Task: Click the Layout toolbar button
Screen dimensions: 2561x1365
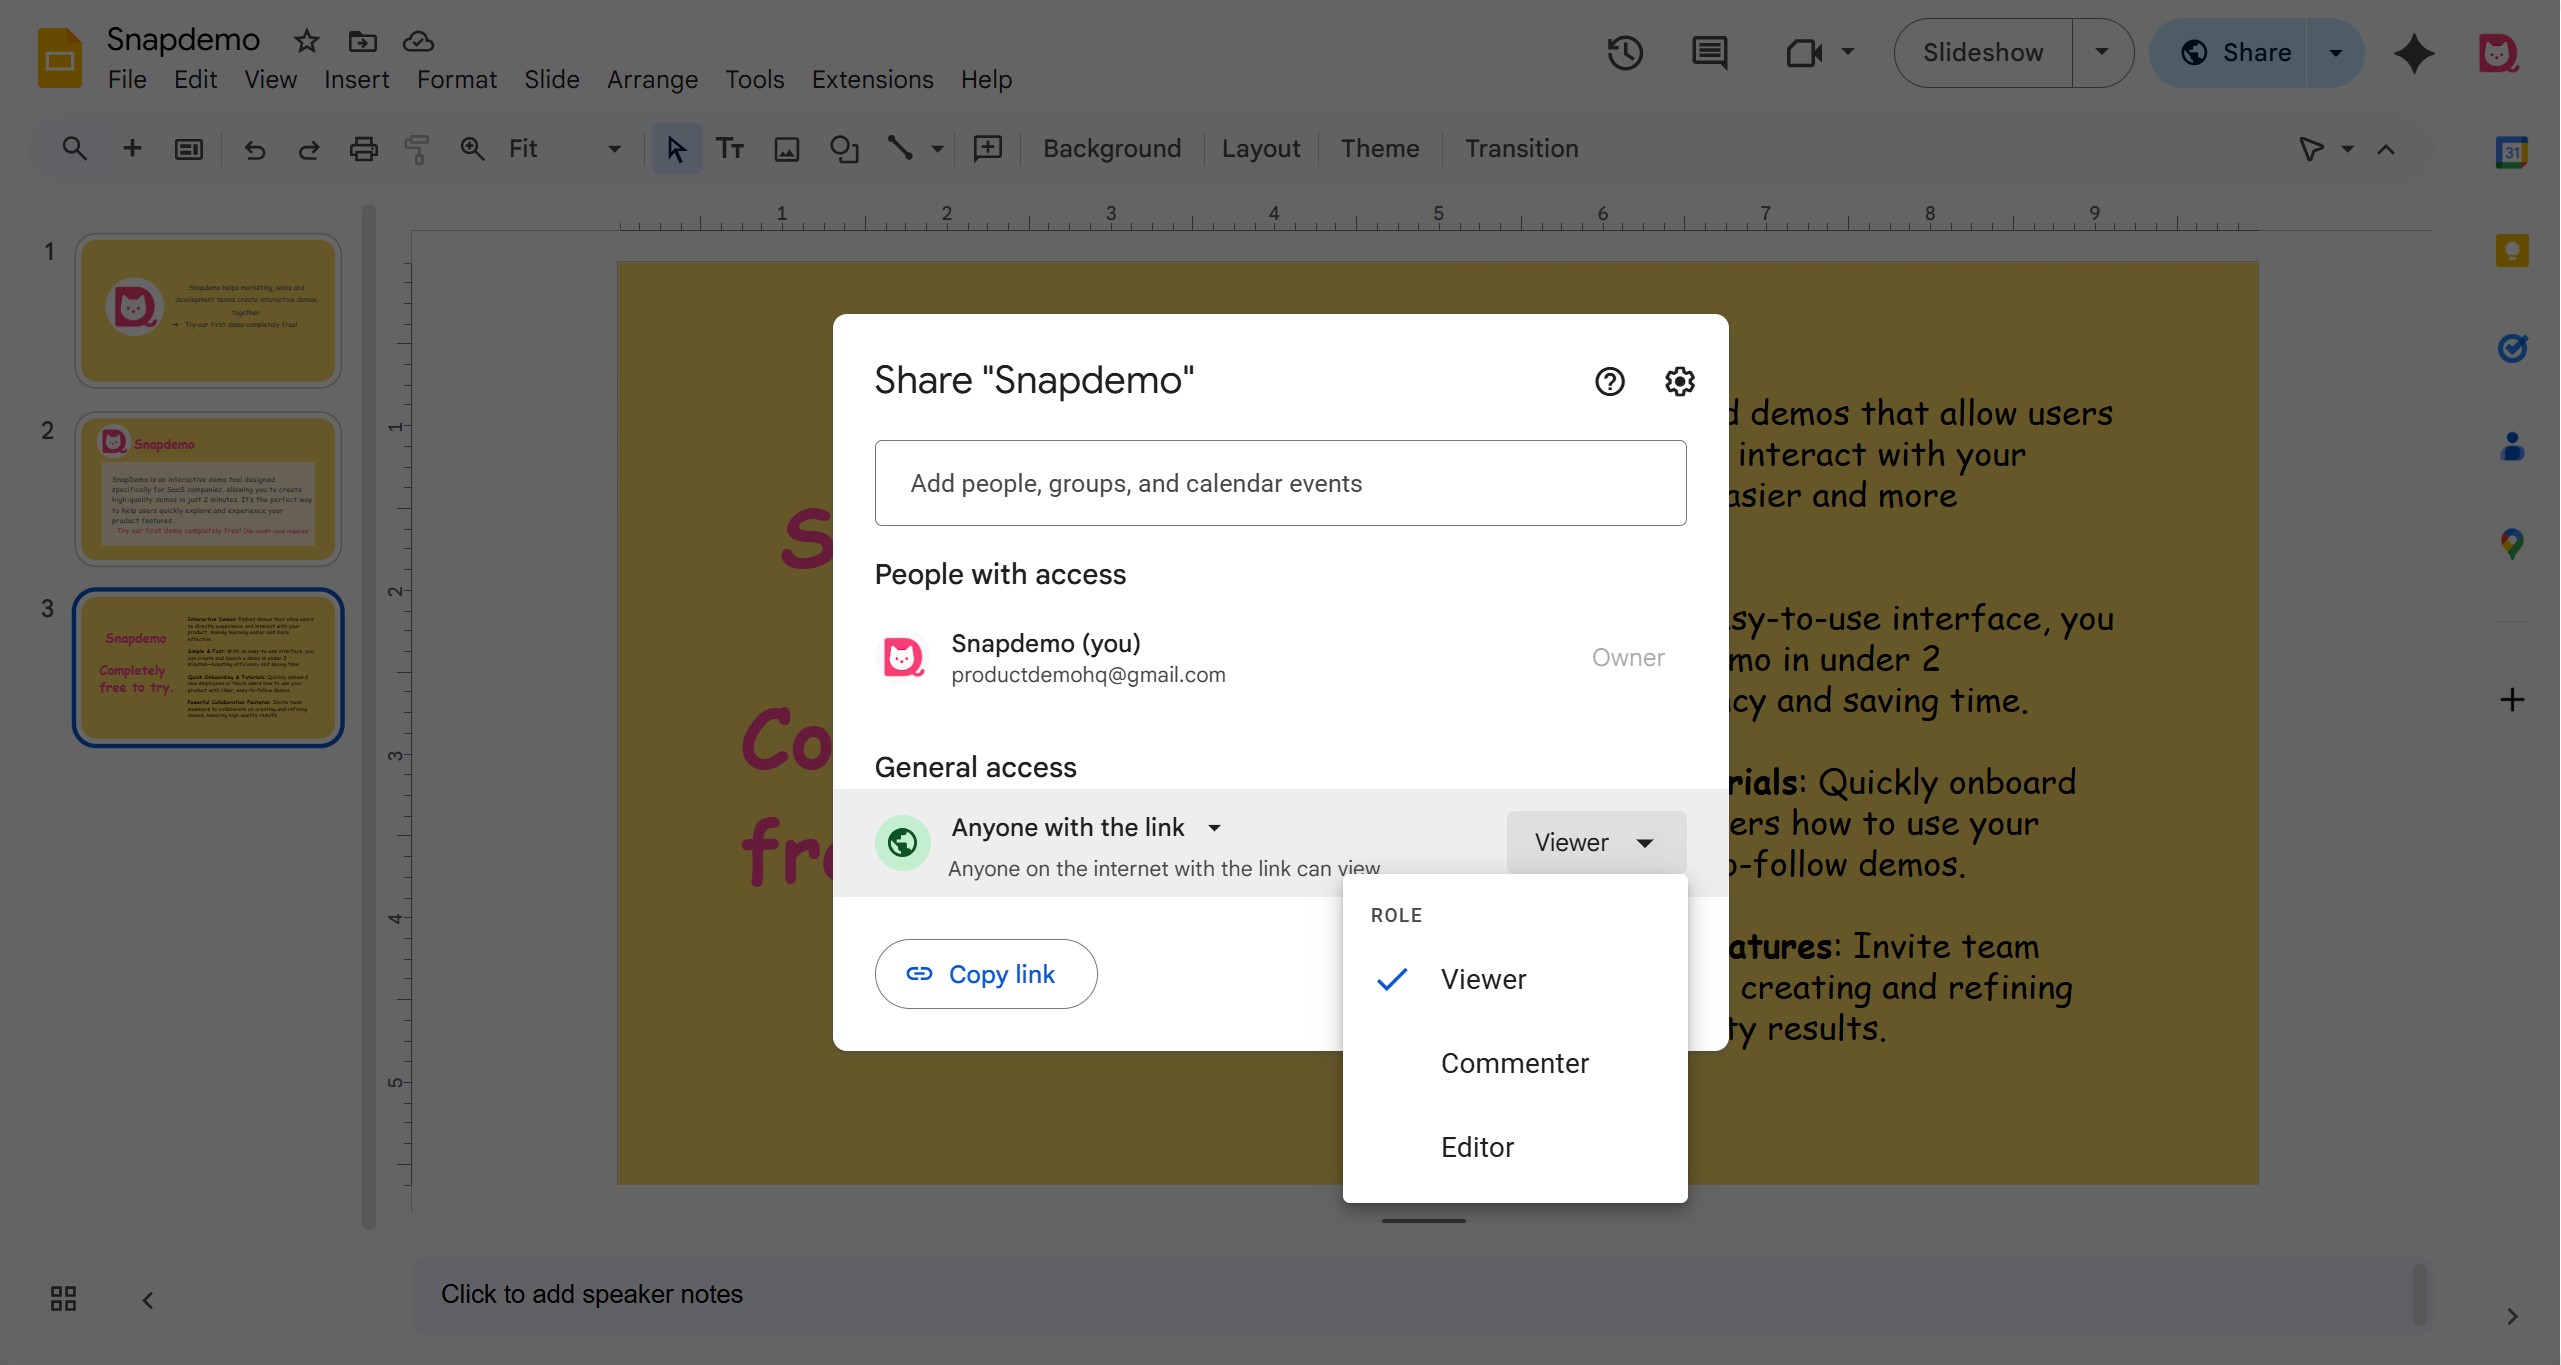Action: (x=1260, y=149)
